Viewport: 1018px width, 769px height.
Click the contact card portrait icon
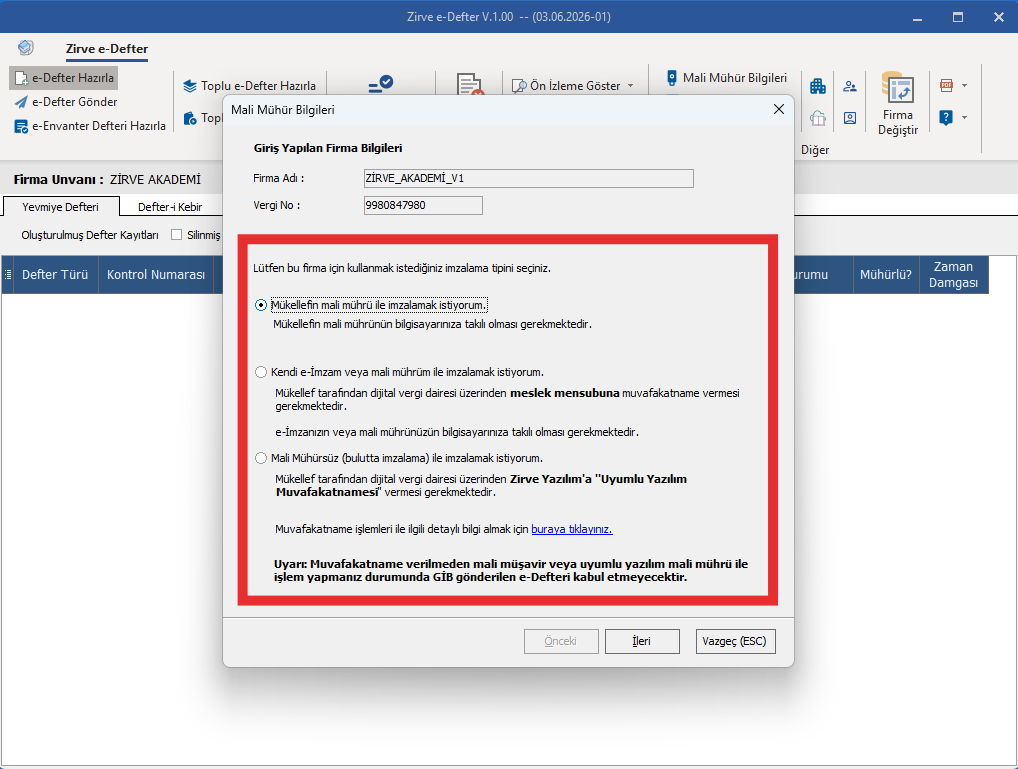pos(850,118)
